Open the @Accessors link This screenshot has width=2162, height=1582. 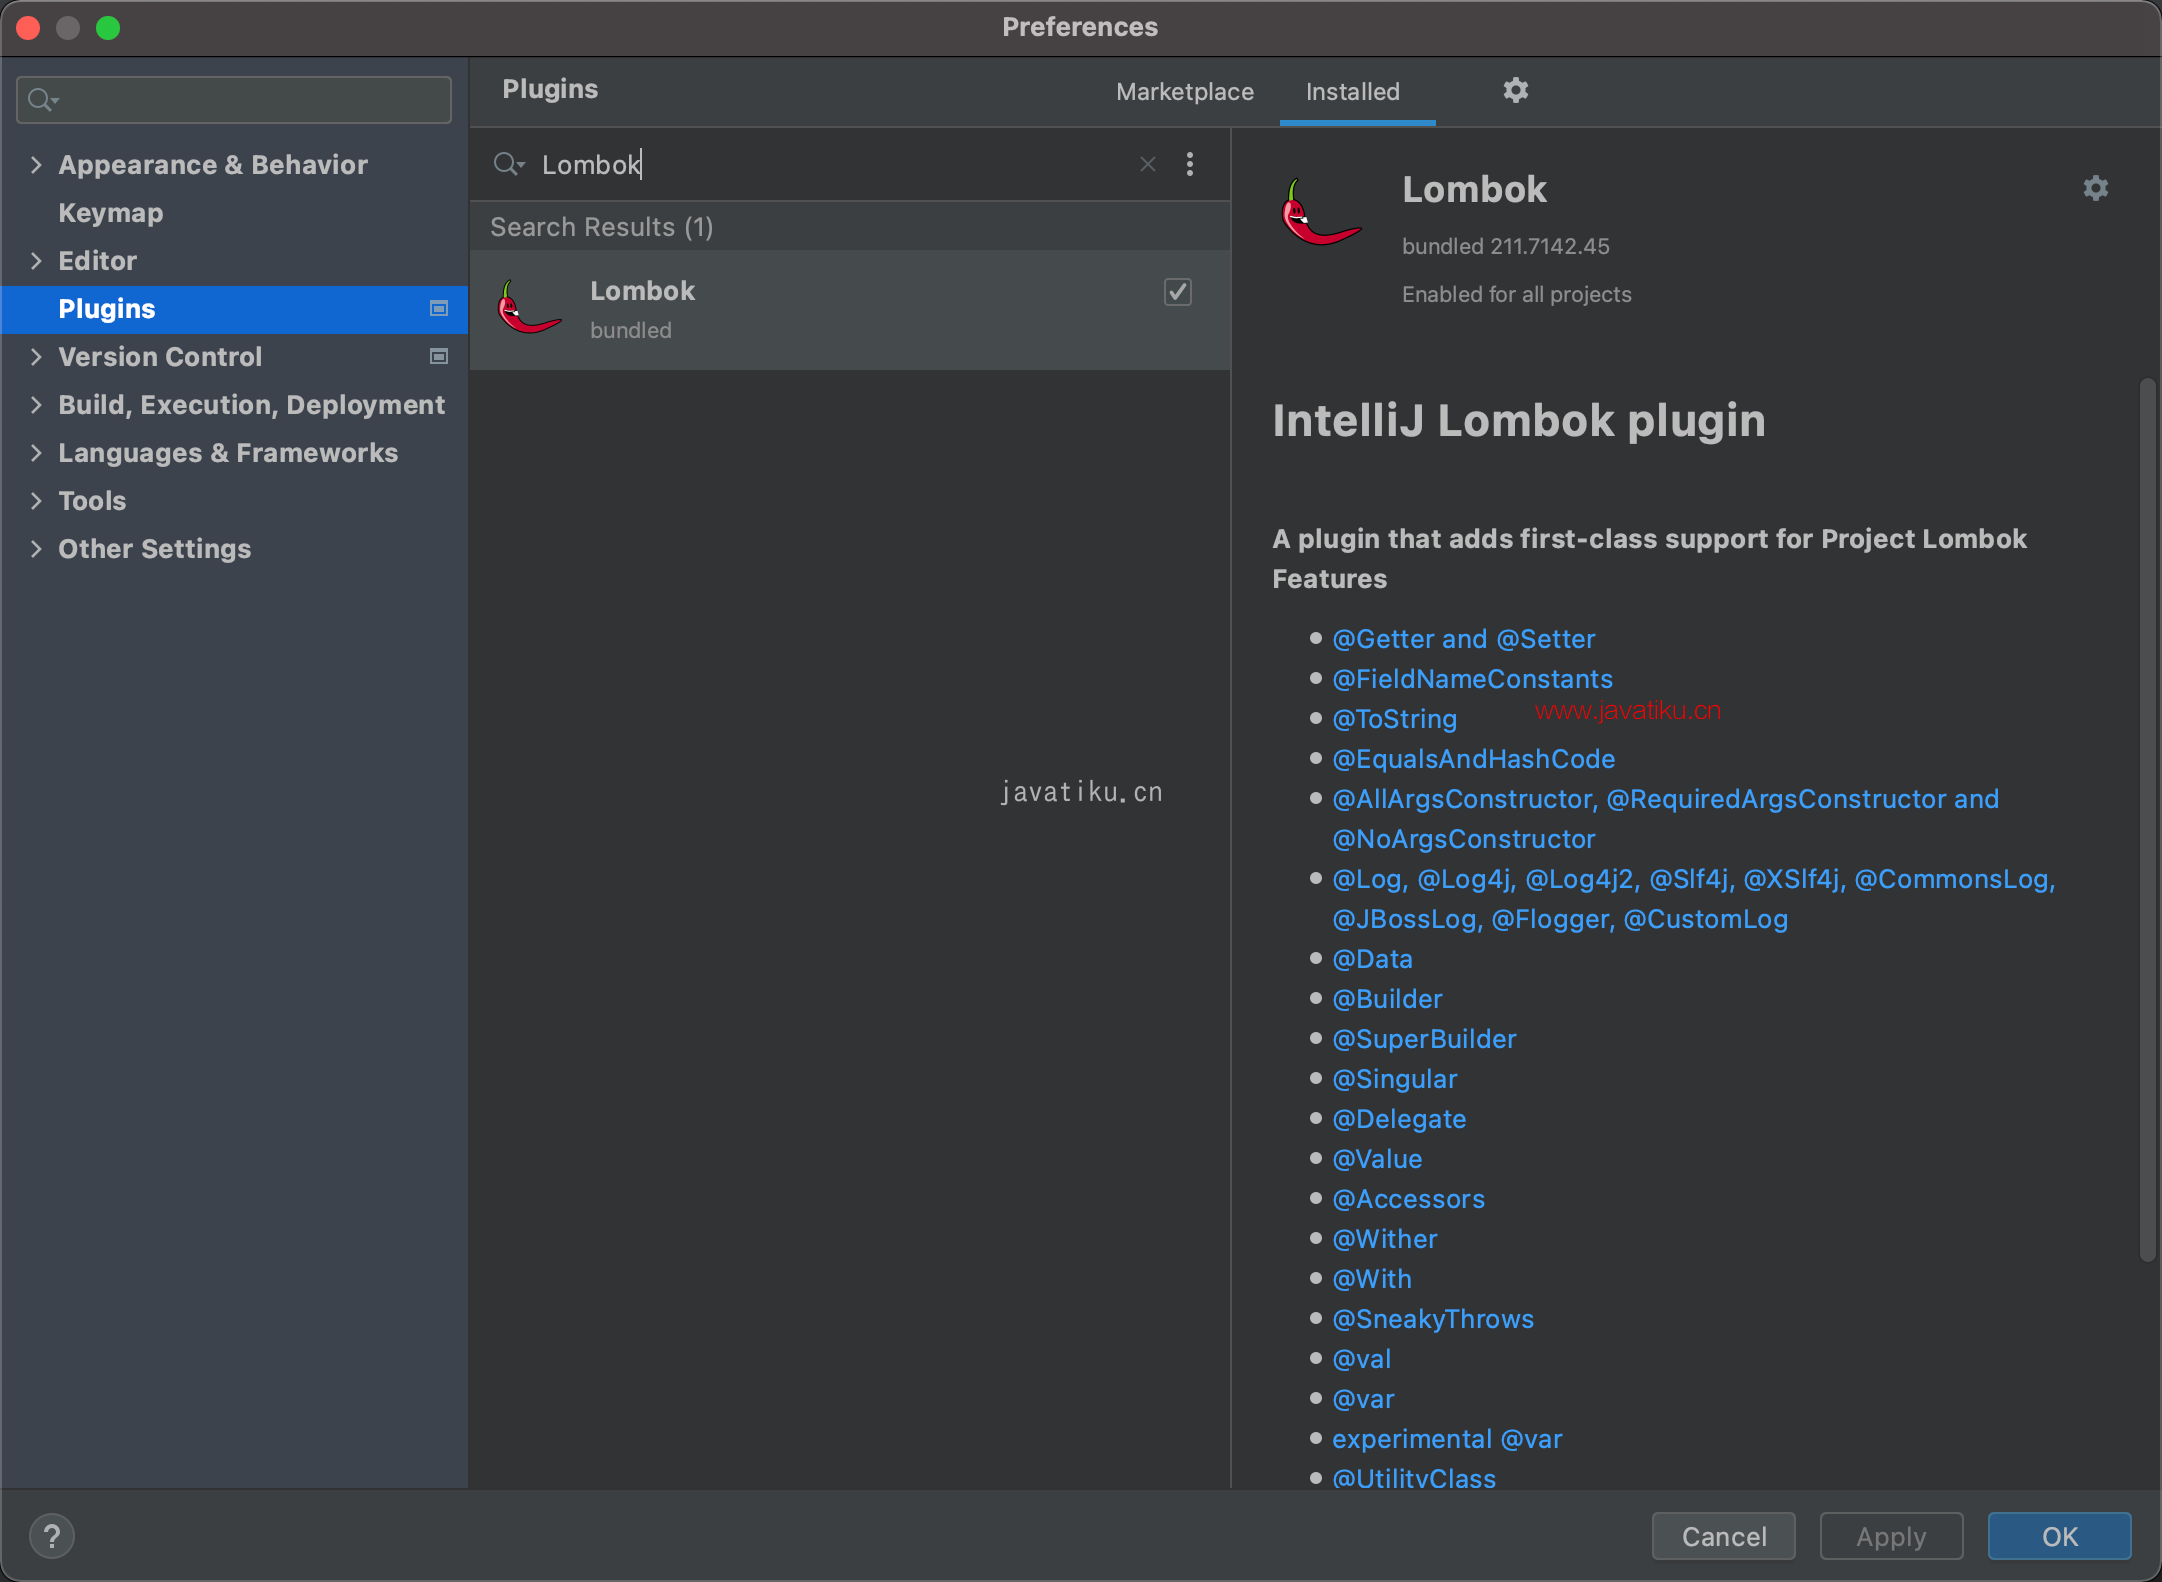tap(1408, 1199)
